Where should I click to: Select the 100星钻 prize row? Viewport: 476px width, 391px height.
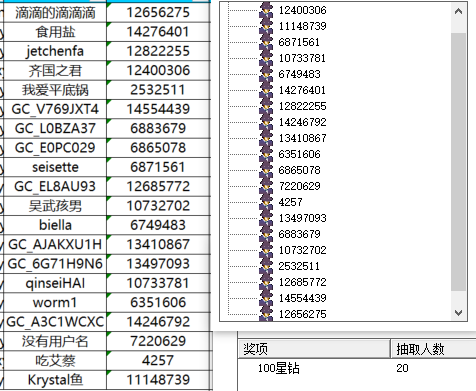click(x=357, y=368)
